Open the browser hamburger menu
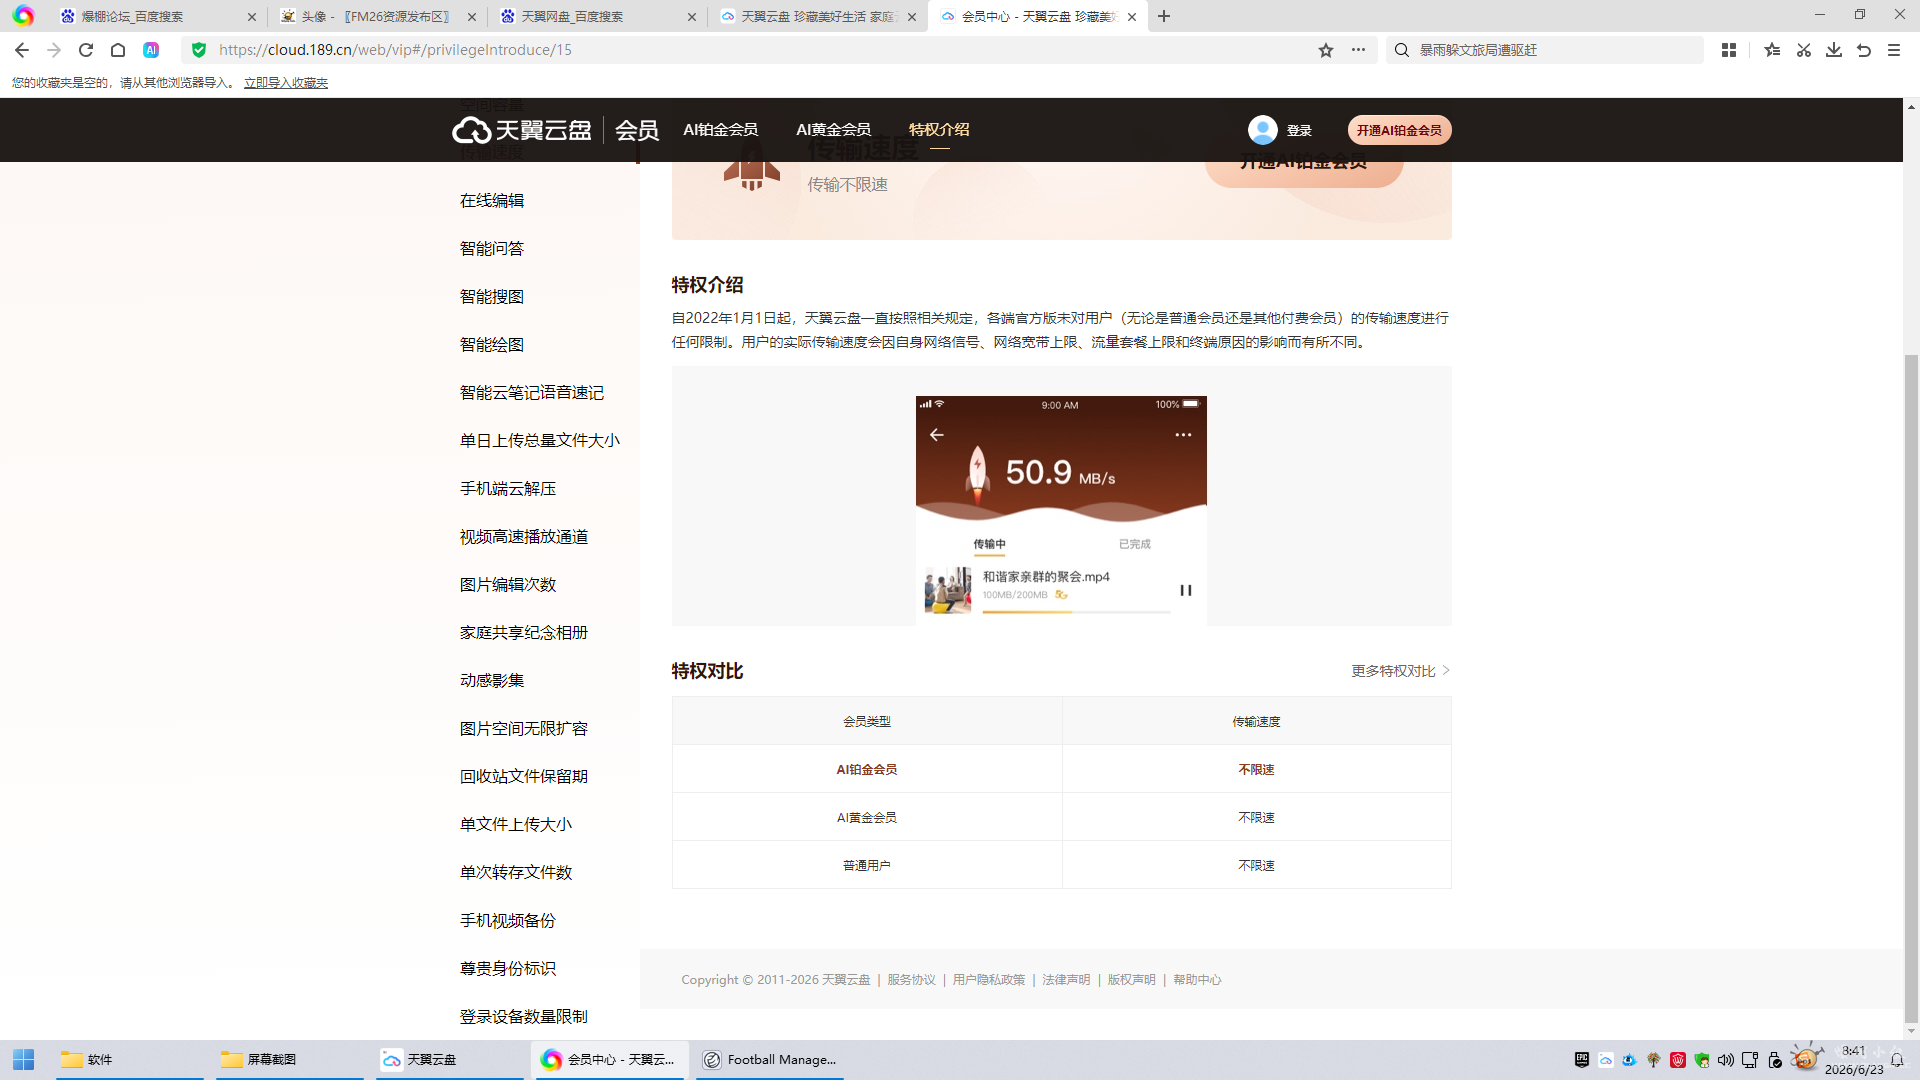Viewport: 1920px width, 1080px height. click(x=1894, y=50)
